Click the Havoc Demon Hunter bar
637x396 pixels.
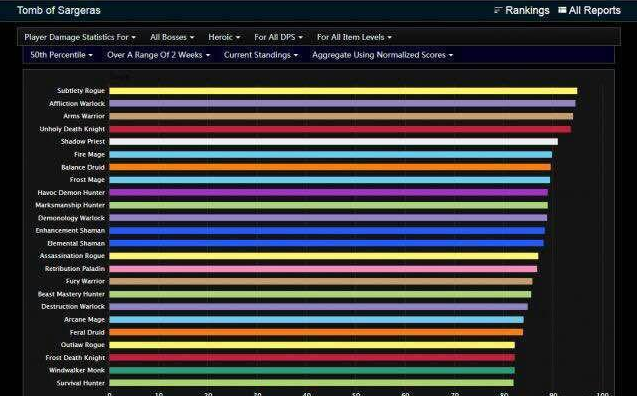pyautogui.click(x=328, y=193)
